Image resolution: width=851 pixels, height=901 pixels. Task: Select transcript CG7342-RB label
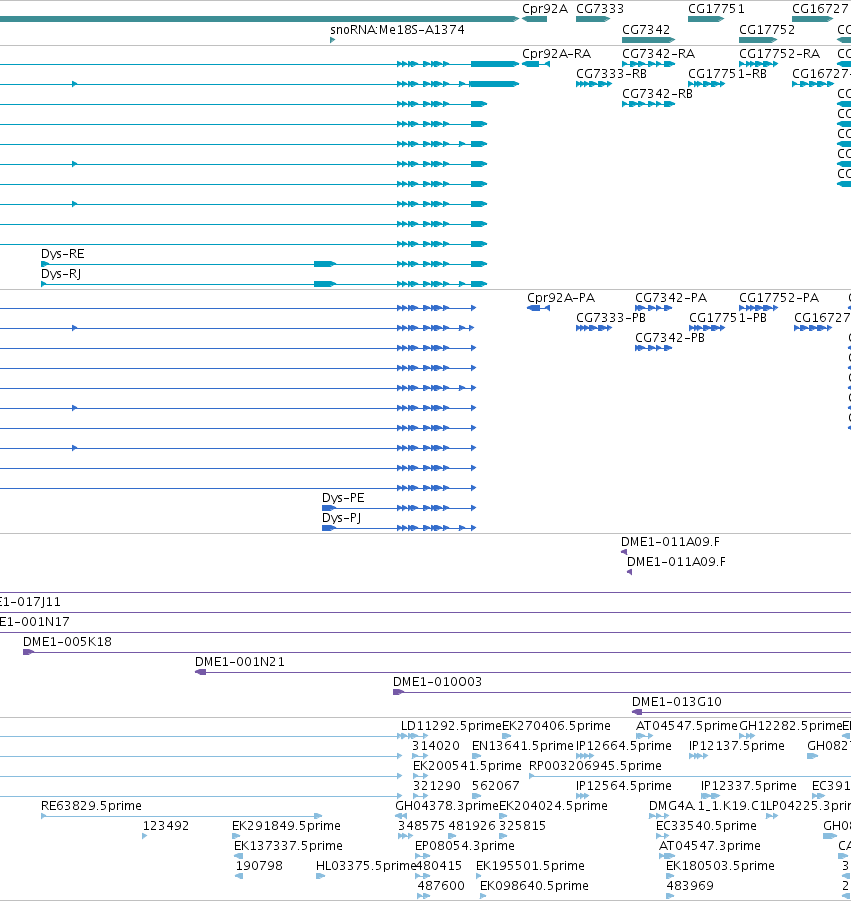click(657, 94)
